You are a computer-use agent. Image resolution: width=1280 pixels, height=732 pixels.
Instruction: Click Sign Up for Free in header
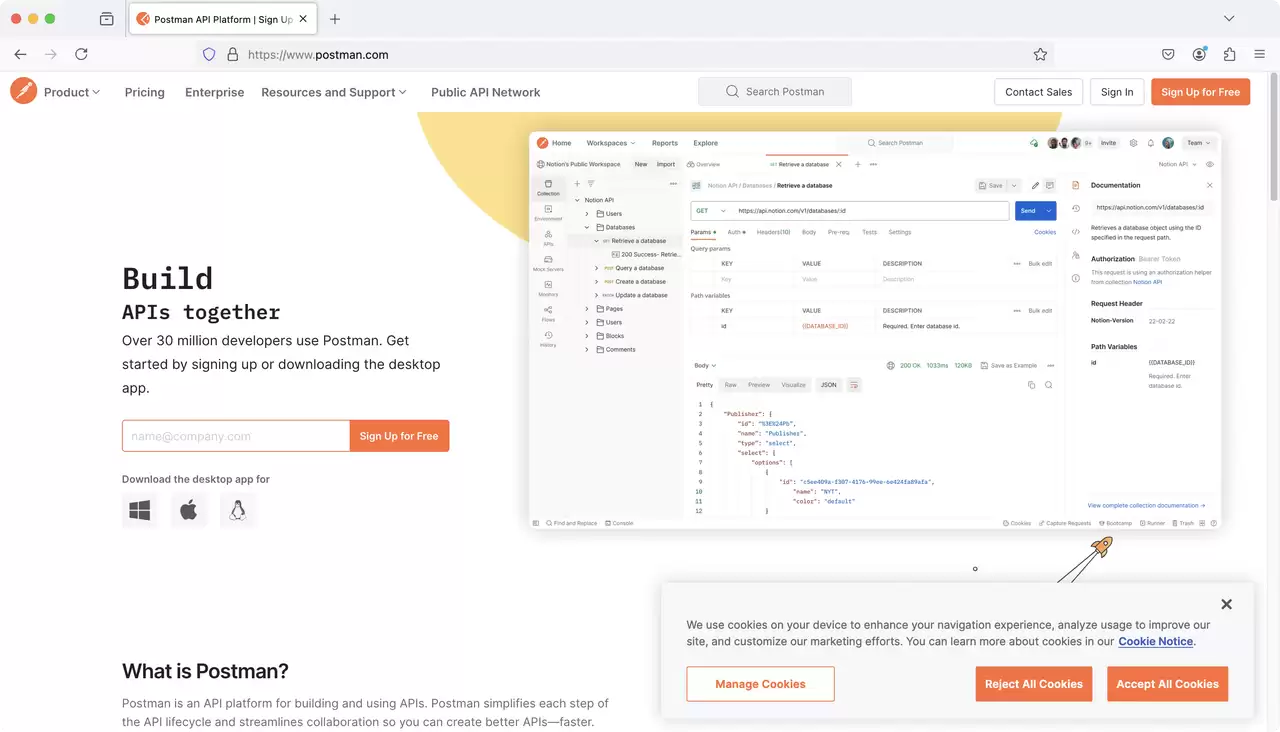coord(1200,92)
